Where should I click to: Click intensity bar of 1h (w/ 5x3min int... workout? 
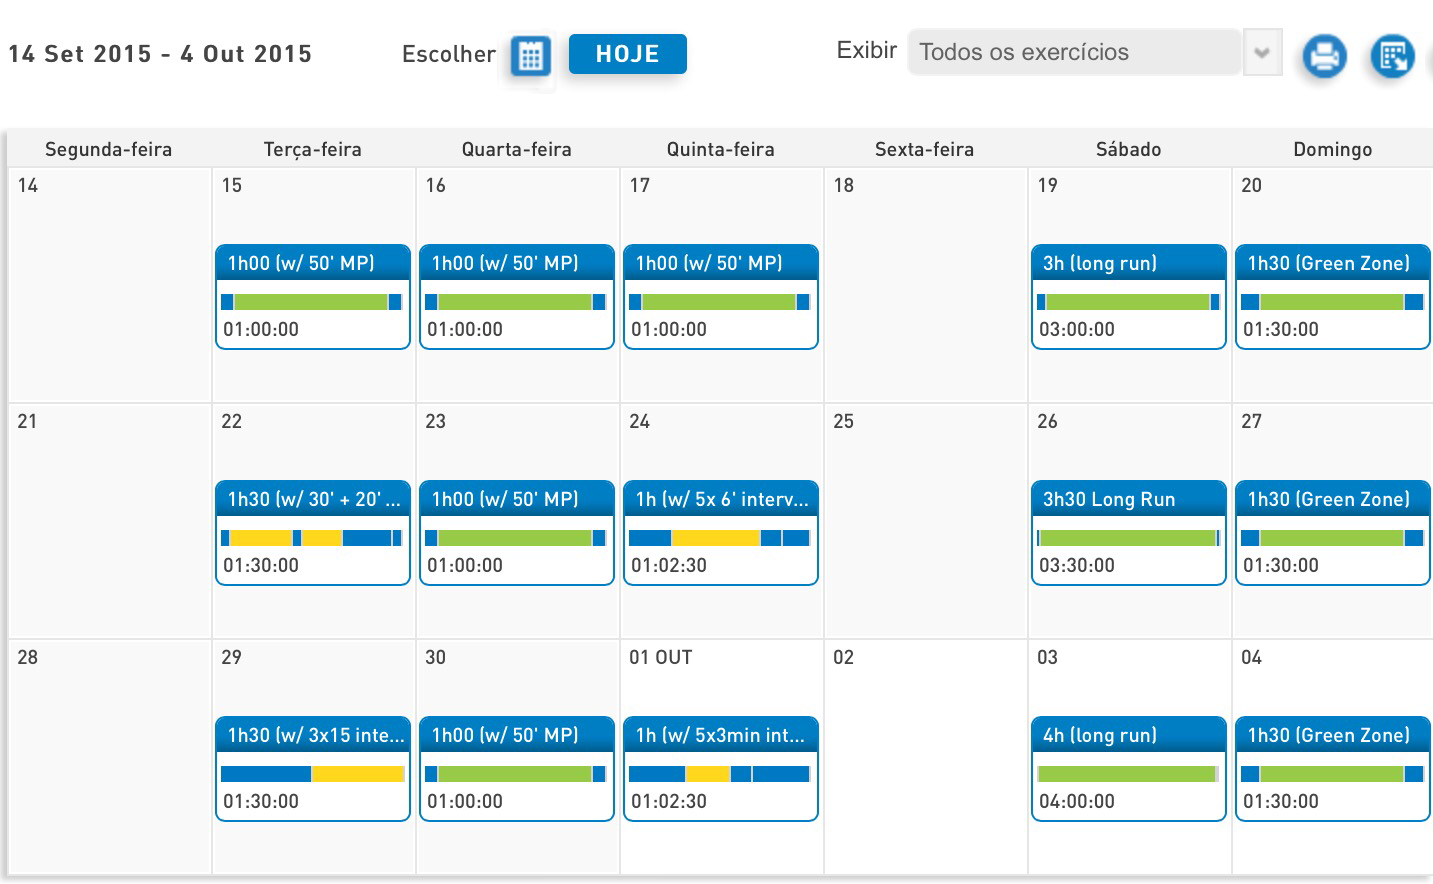click(x=720, y=774)
